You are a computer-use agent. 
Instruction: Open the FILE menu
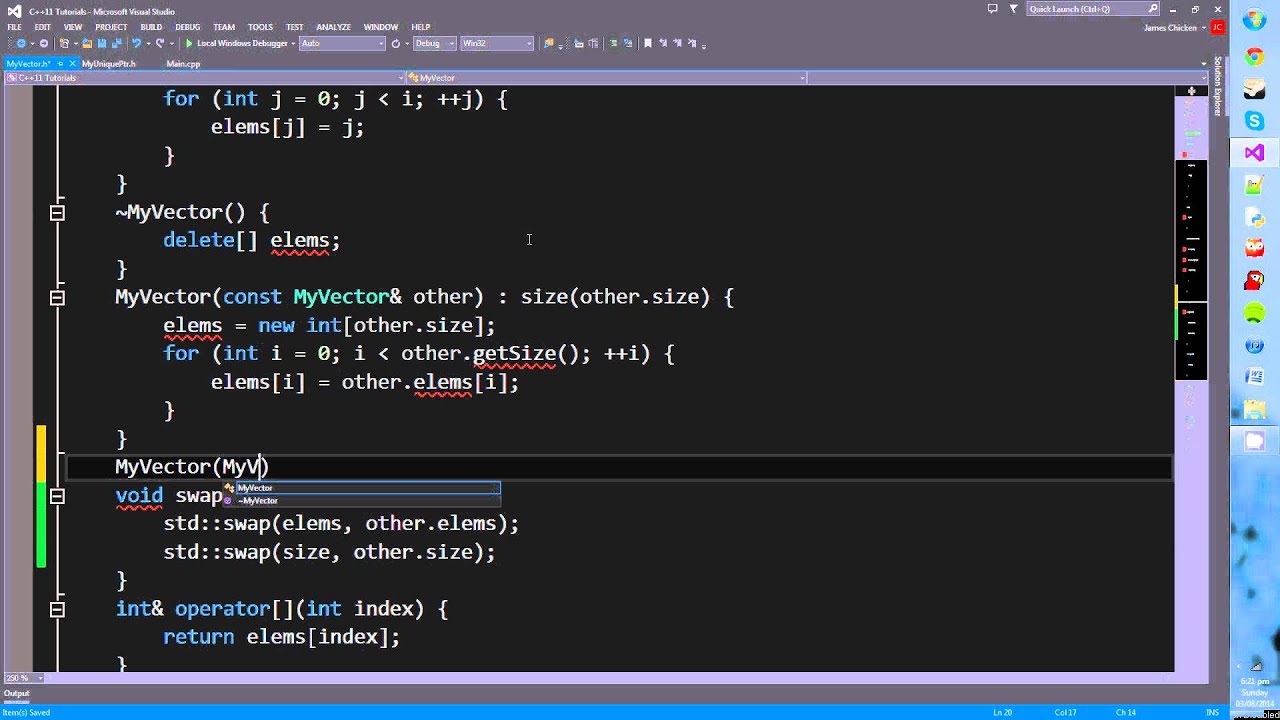(15, 27)
